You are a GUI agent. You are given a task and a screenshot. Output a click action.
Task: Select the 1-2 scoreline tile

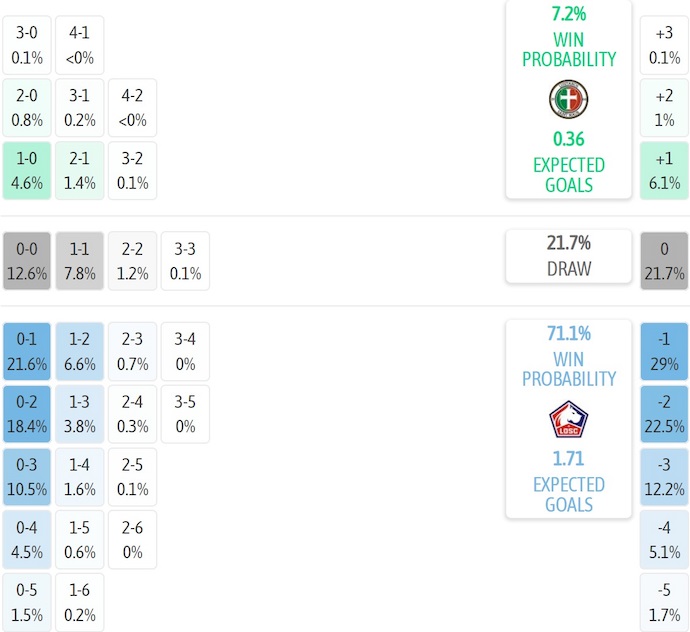(x=79, y=351)
